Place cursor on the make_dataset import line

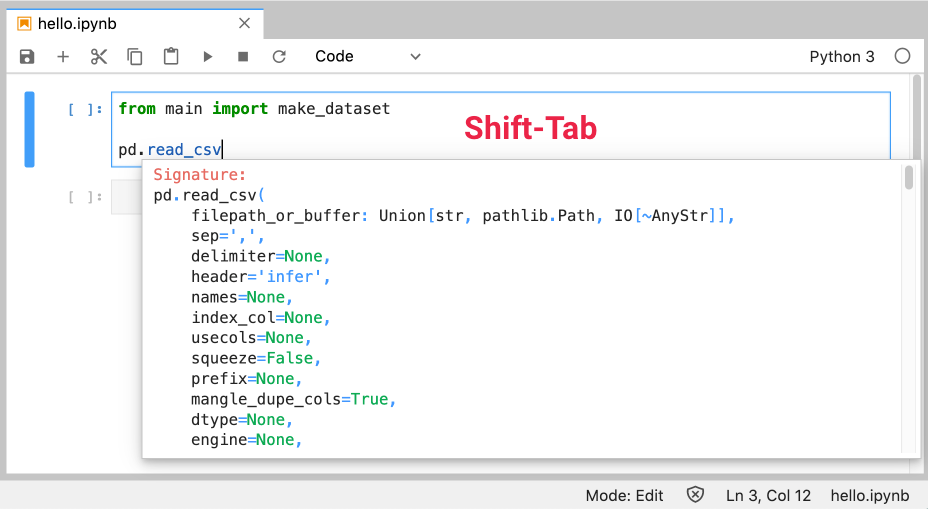[300, 109]
